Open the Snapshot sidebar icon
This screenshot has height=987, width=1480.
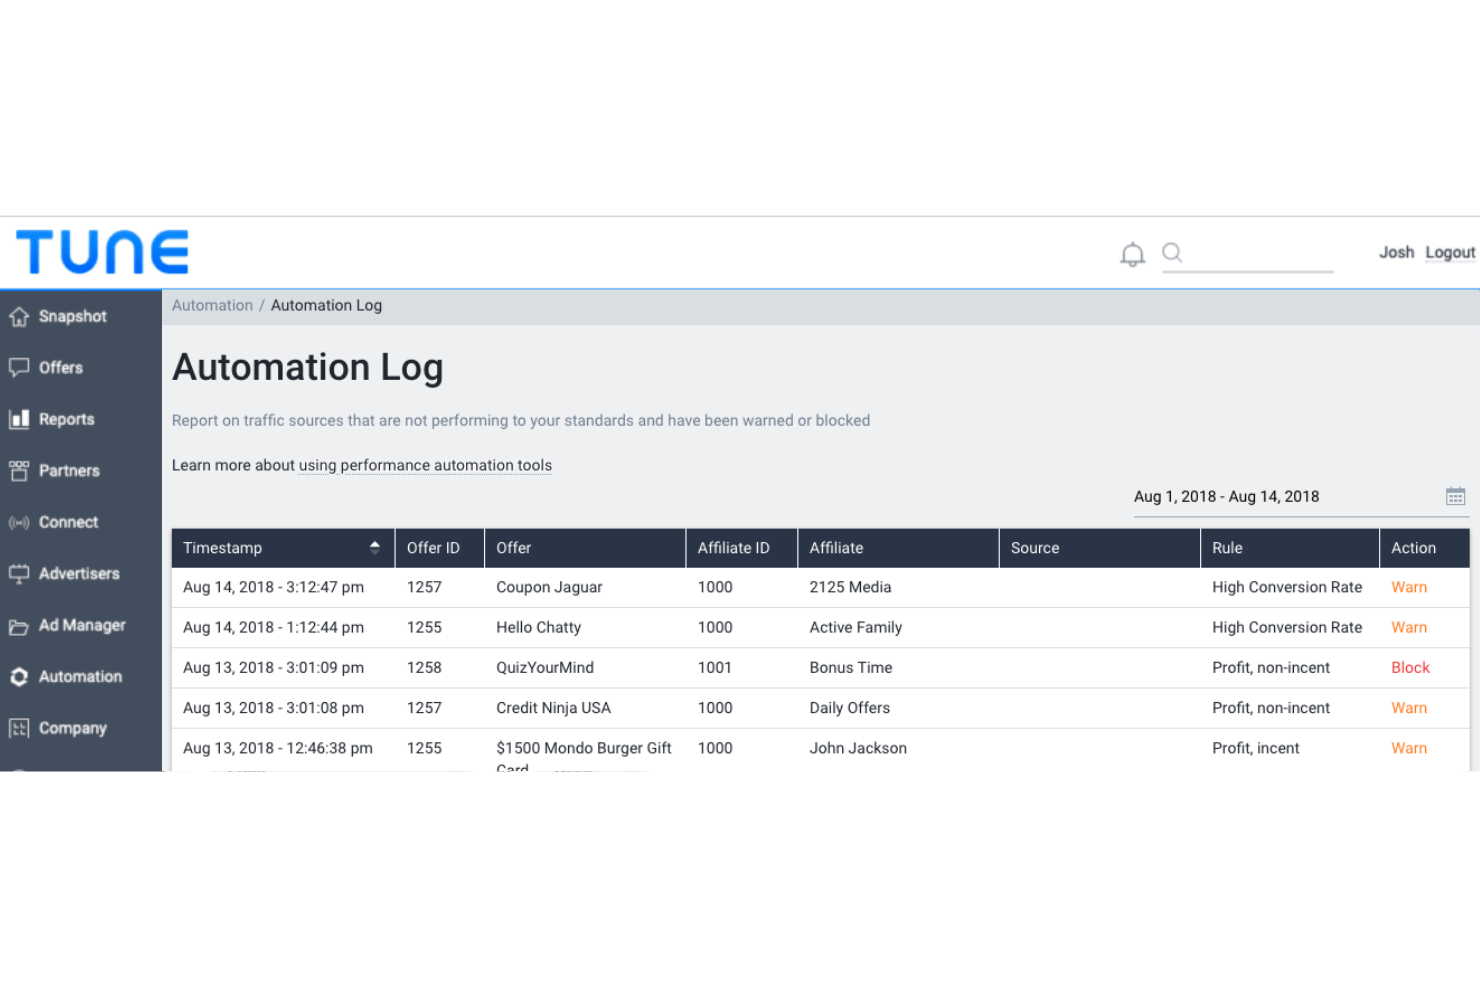pyautogui.click(x=19, y=316)
